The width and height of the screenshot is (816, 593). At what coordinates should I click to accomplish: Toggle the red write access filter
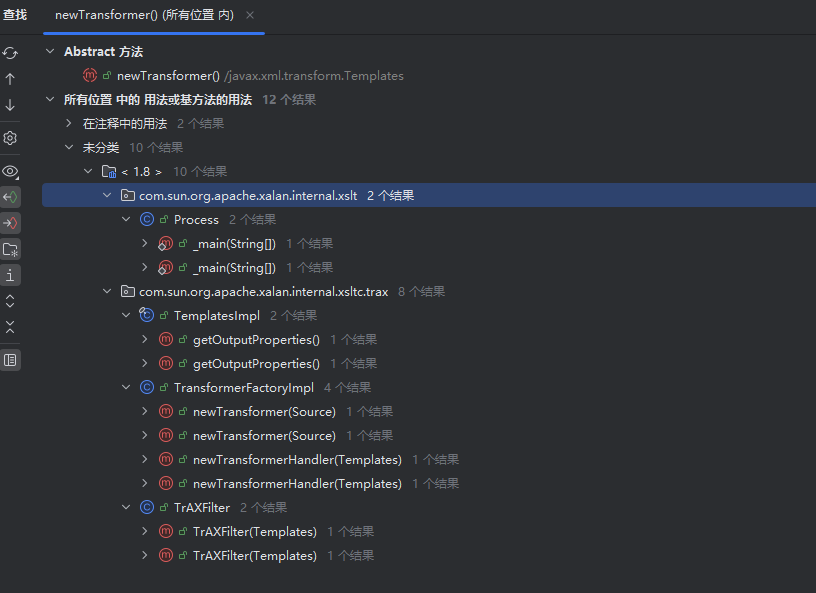coord(10,223)
